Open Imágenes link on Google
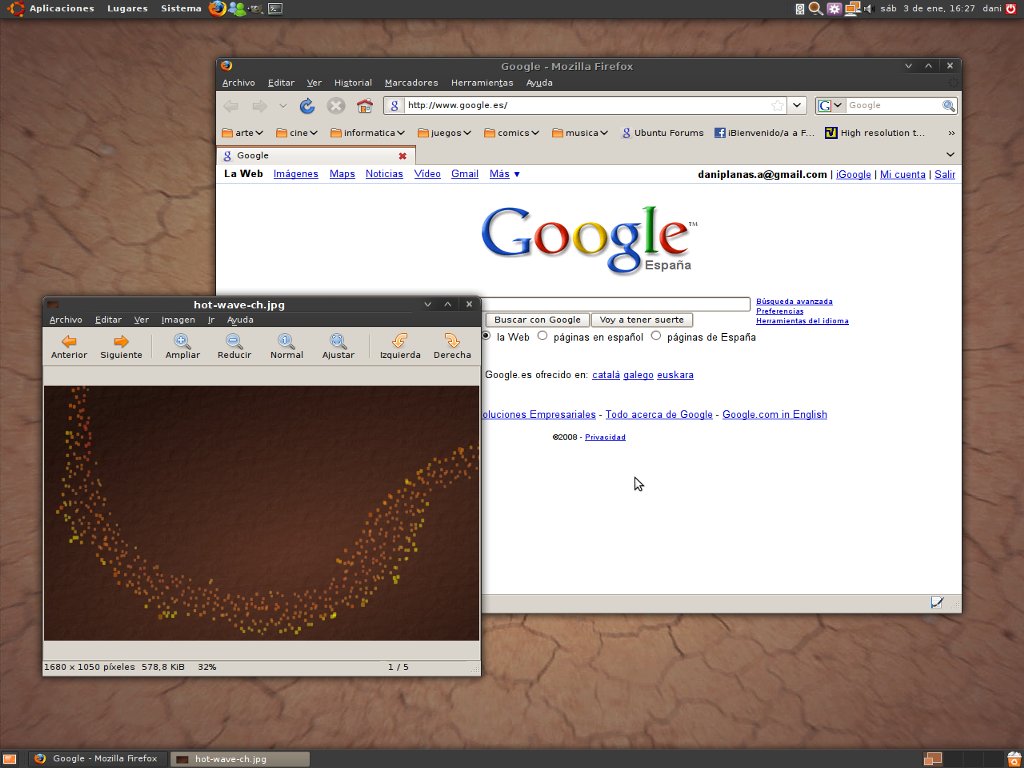 tap(295, 174)
